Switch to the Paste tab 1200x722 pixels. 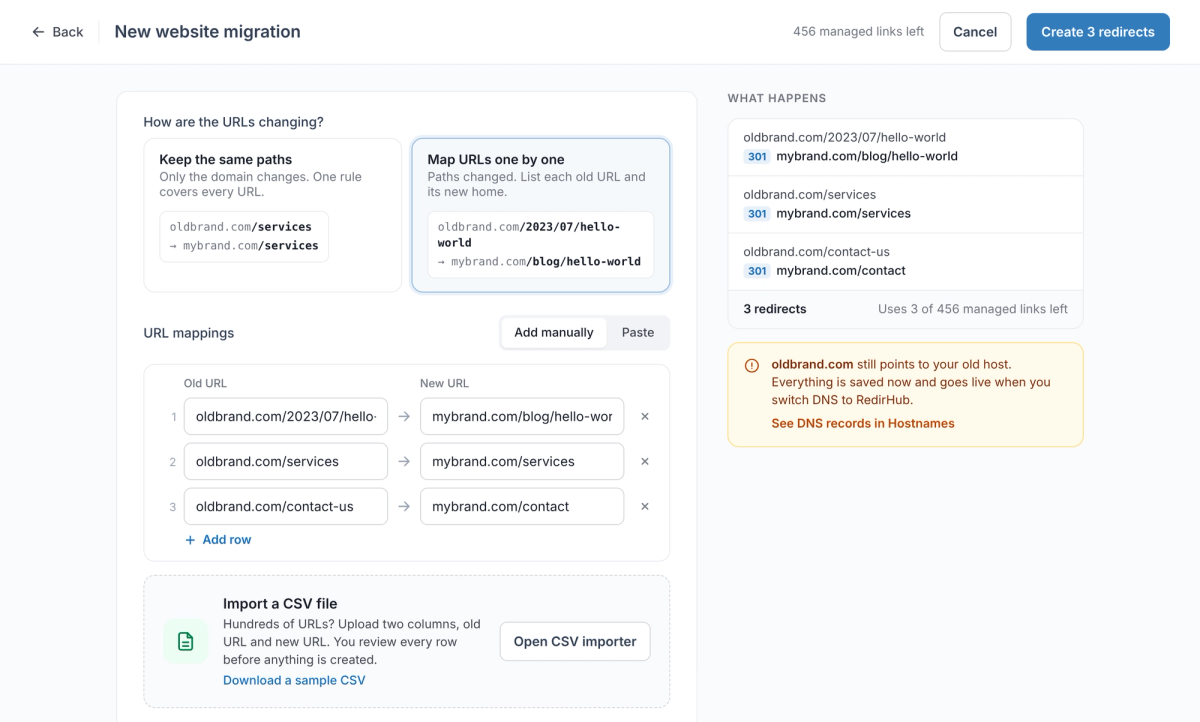point(638,332)
